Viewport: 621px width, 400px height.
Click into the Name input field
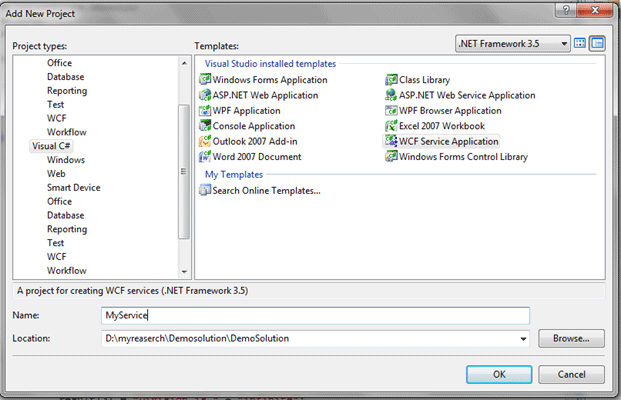coord(315,315)
